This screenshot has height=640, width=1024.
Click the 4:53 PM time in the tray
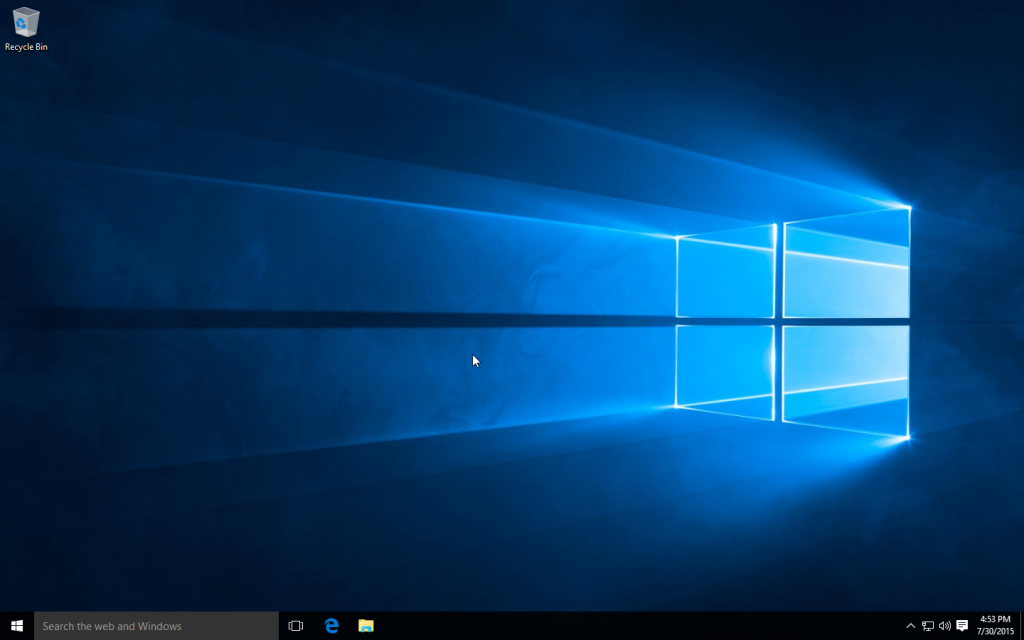pyautogui.click(x=997, y=620)
